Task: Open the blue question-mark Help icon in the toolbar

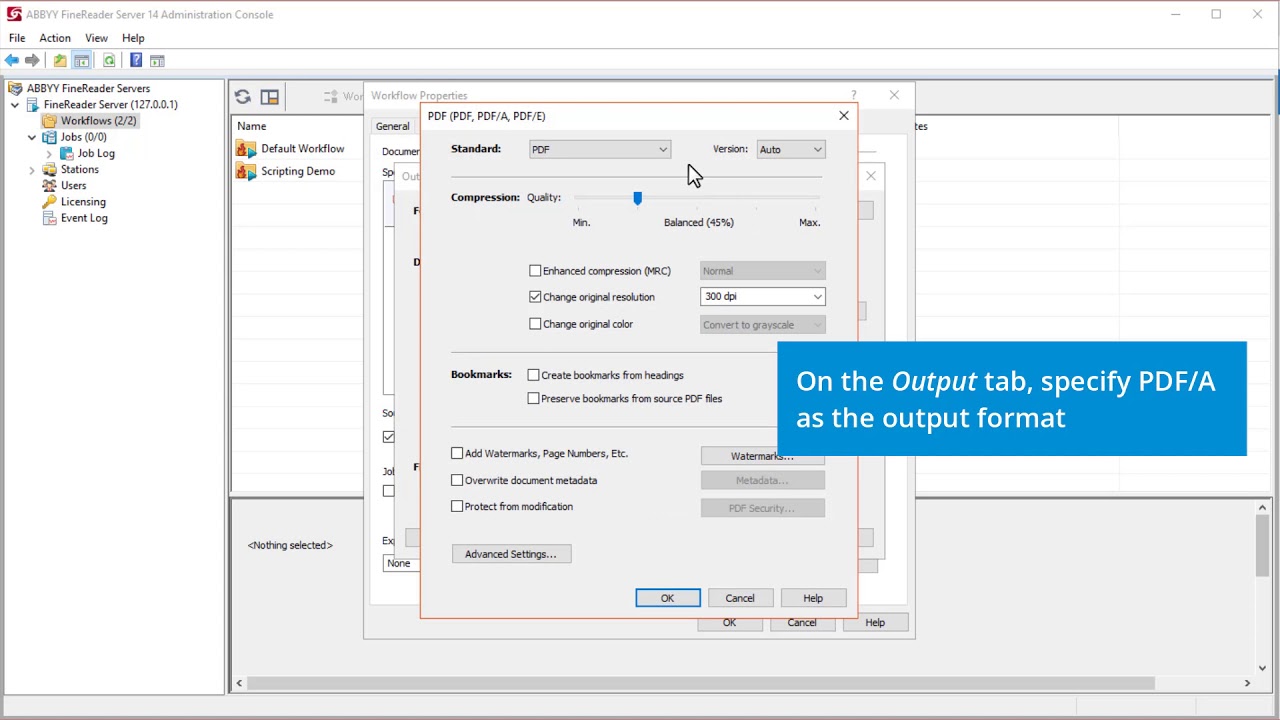Action: pyautogui.click(x=136, y=61)
